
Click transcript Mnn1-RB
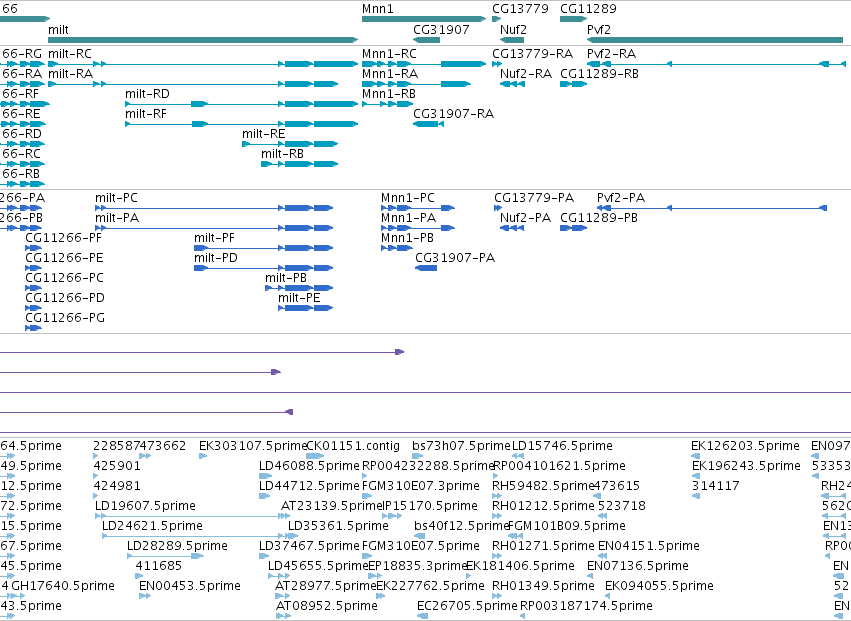pos(389,94)
